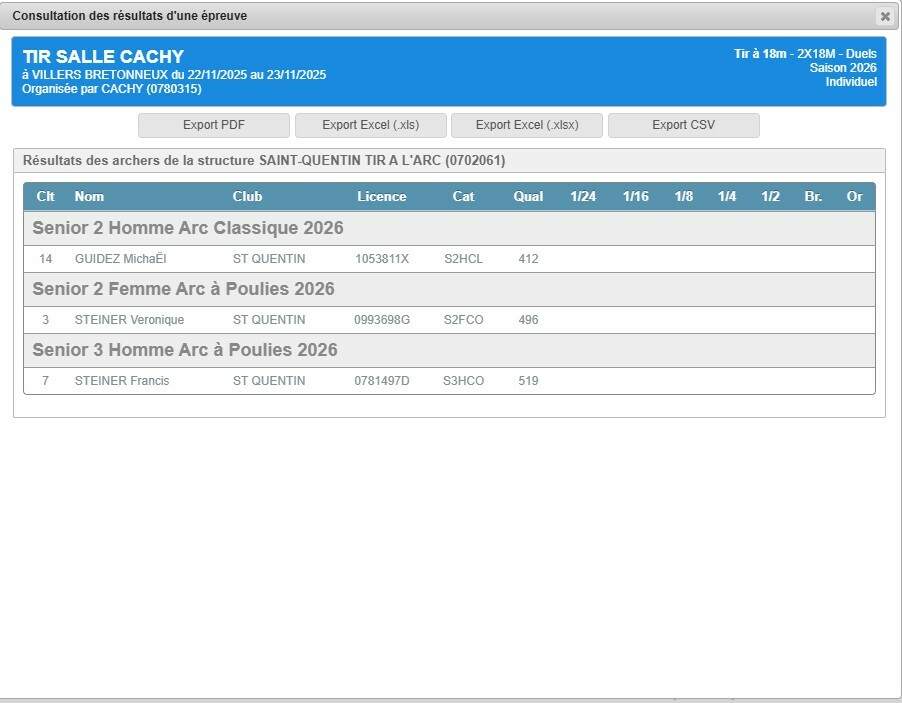Click the Or finals column header
The height and width of the screenshot is (703, 902).
[x=854, y=196]
